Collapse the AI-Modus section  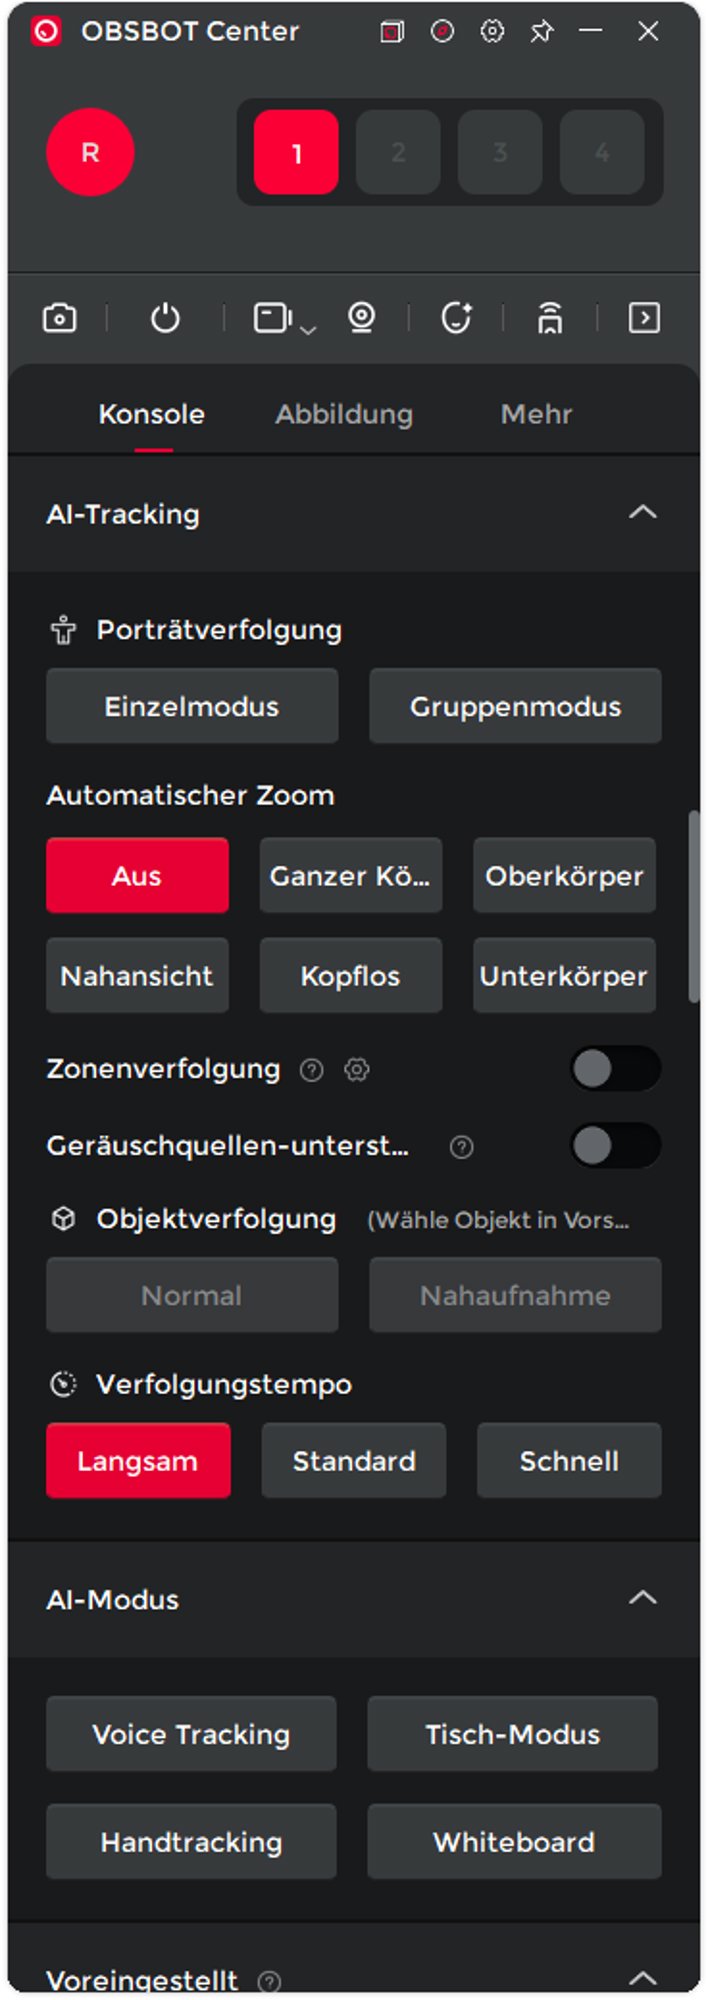(642, 1598)
